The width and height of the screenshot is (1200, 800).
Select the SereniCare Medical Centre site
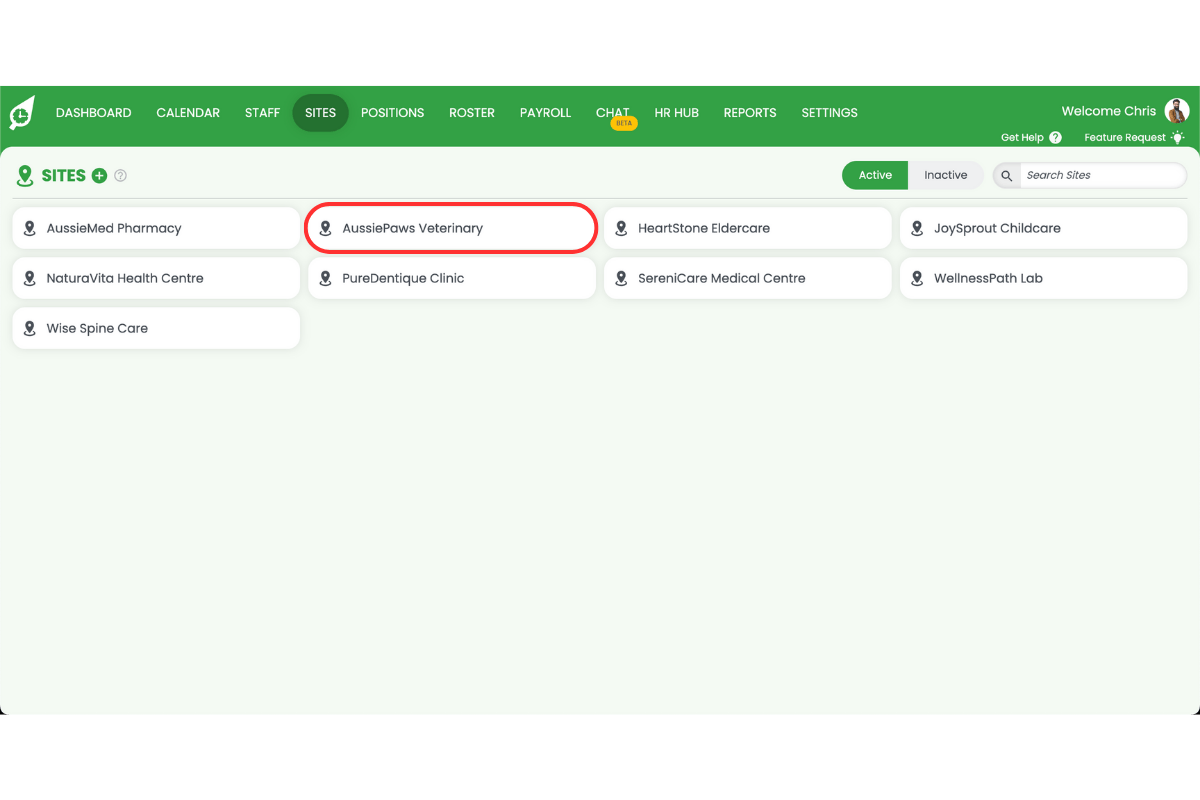pyautogui.click(x=747, y=278)
